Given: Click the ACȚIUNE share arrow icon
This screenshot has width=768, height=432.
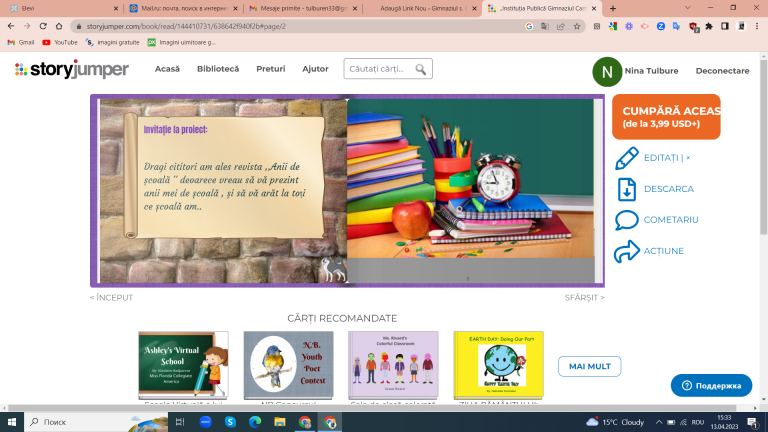Looking at the screenshot, I should tap(626, 251).
